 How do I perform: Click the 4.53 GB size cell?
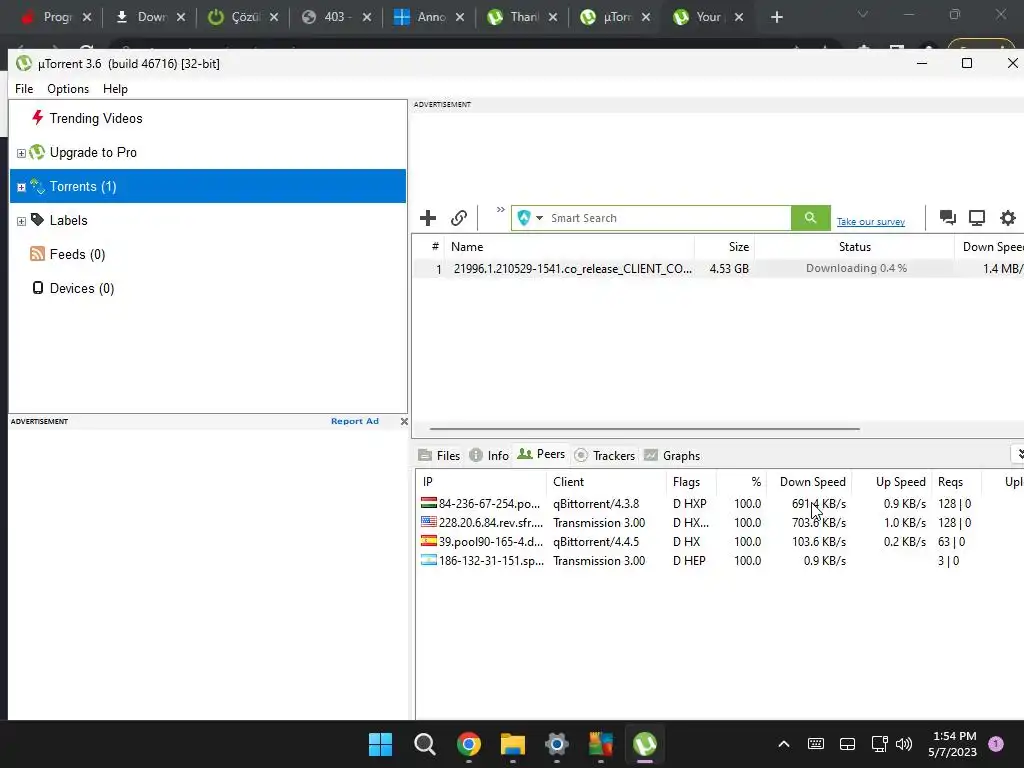(729, 268)
